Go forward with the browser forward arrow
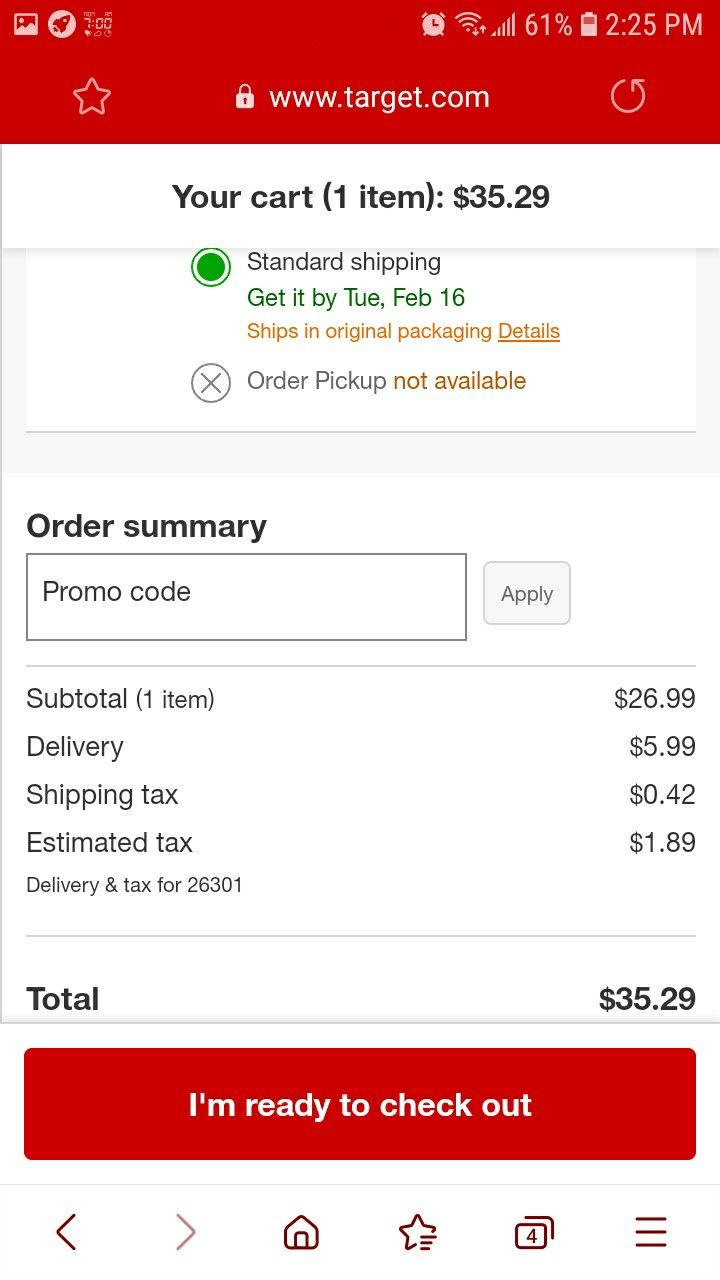The height and width of the screenshot is (1280, 720). [185, 1232]
